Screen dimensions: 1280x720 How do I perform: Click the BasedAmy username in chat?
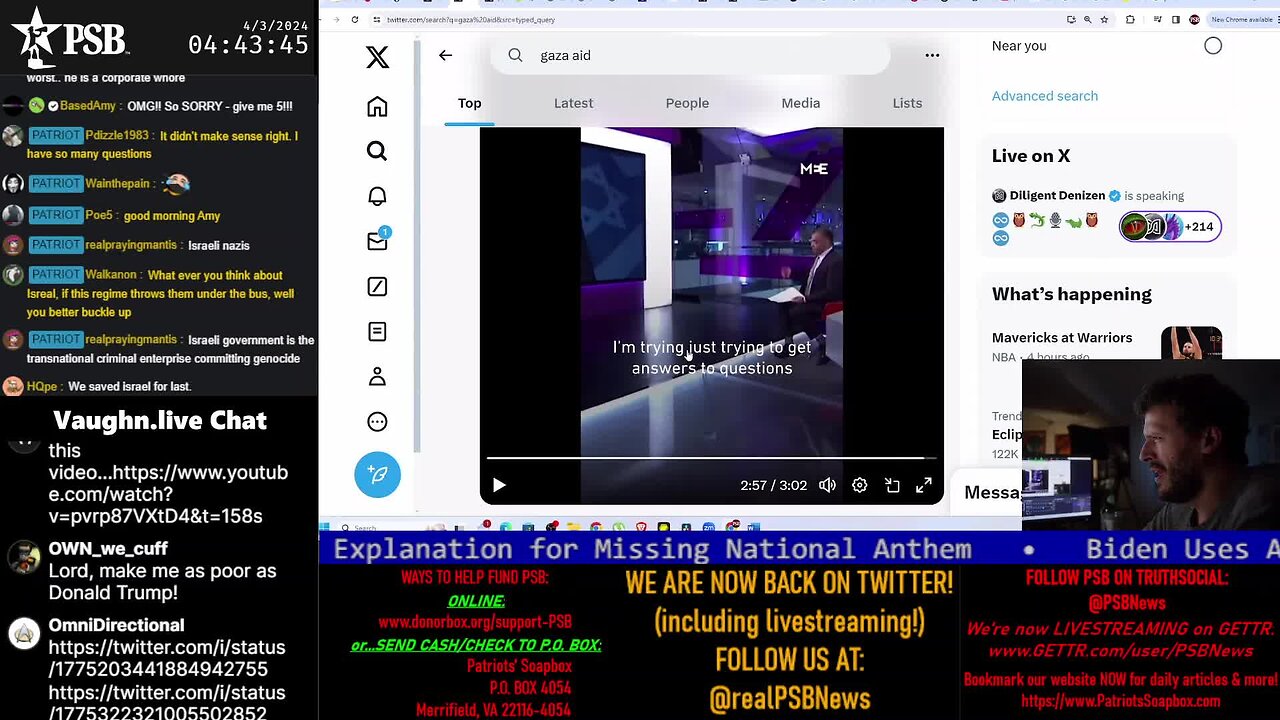[88, 106]
